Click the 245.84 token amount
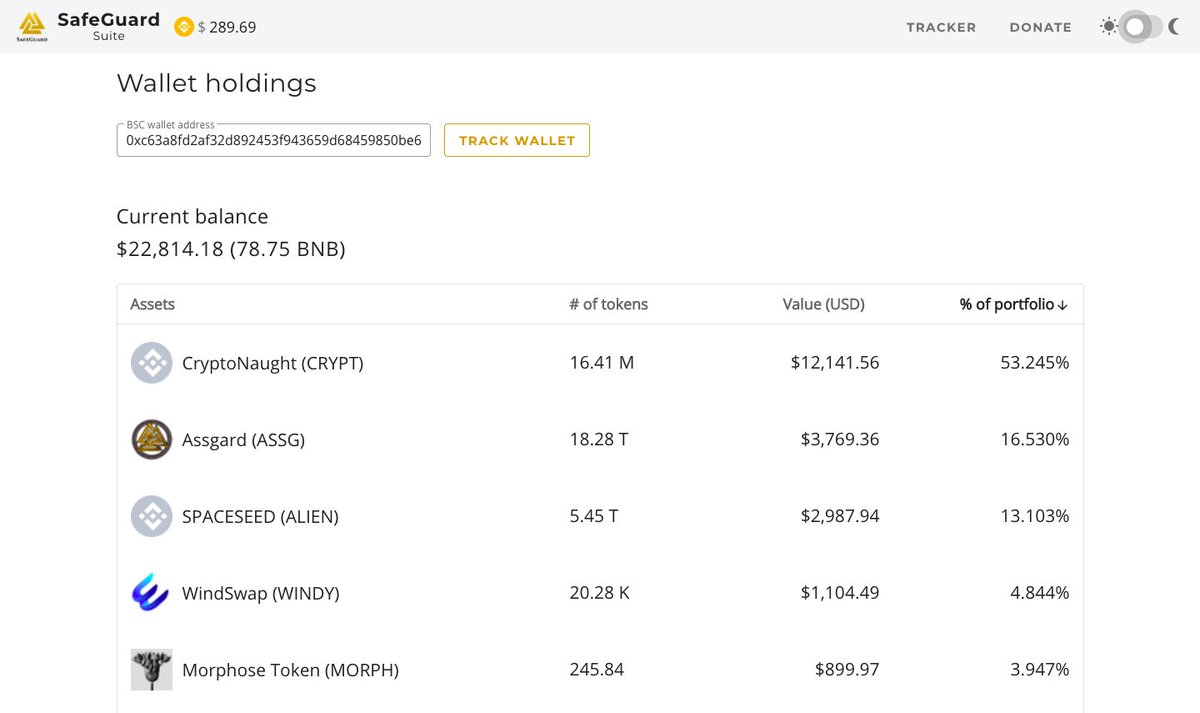The image size is (1200, 713). [x=597, y=669]
